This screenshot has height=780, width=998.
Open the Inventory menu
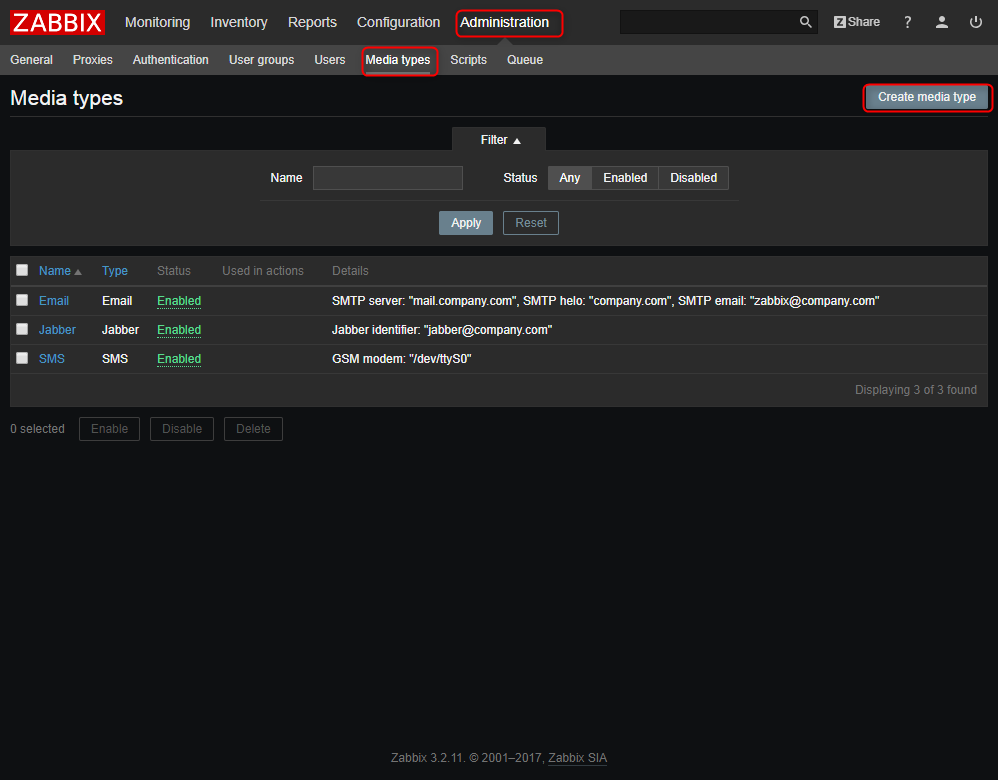pos(239,22)
